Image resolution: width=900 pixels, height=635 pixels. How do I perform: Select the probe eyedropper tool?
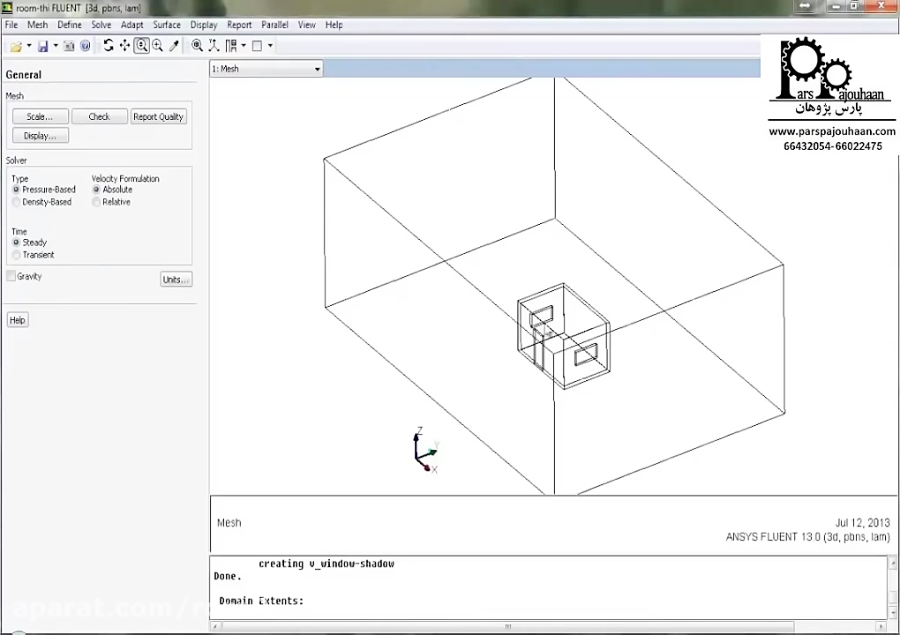(x=174, y=46)
